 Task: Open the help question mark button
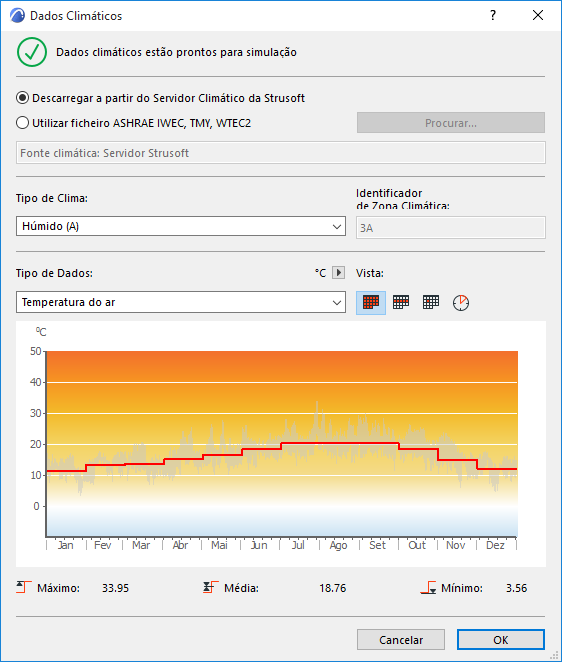click(x=493, y=15)
